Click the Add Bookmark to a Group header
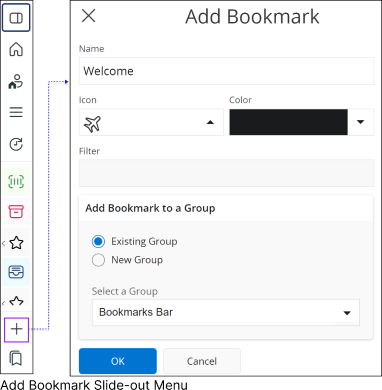This screenshot has width=382, height=390. pyautogui.click(x=150, y=208)
